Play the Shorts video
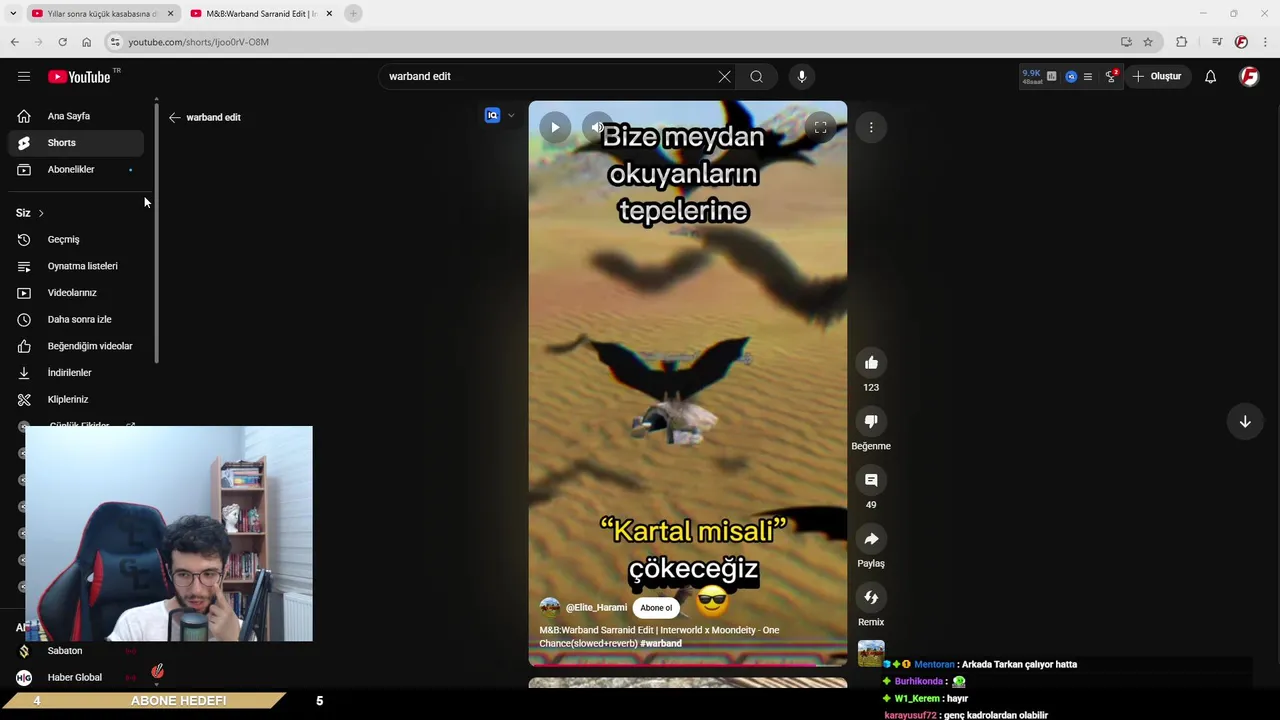This screenshot has width=1280, height=720. (x=555, y=127)
